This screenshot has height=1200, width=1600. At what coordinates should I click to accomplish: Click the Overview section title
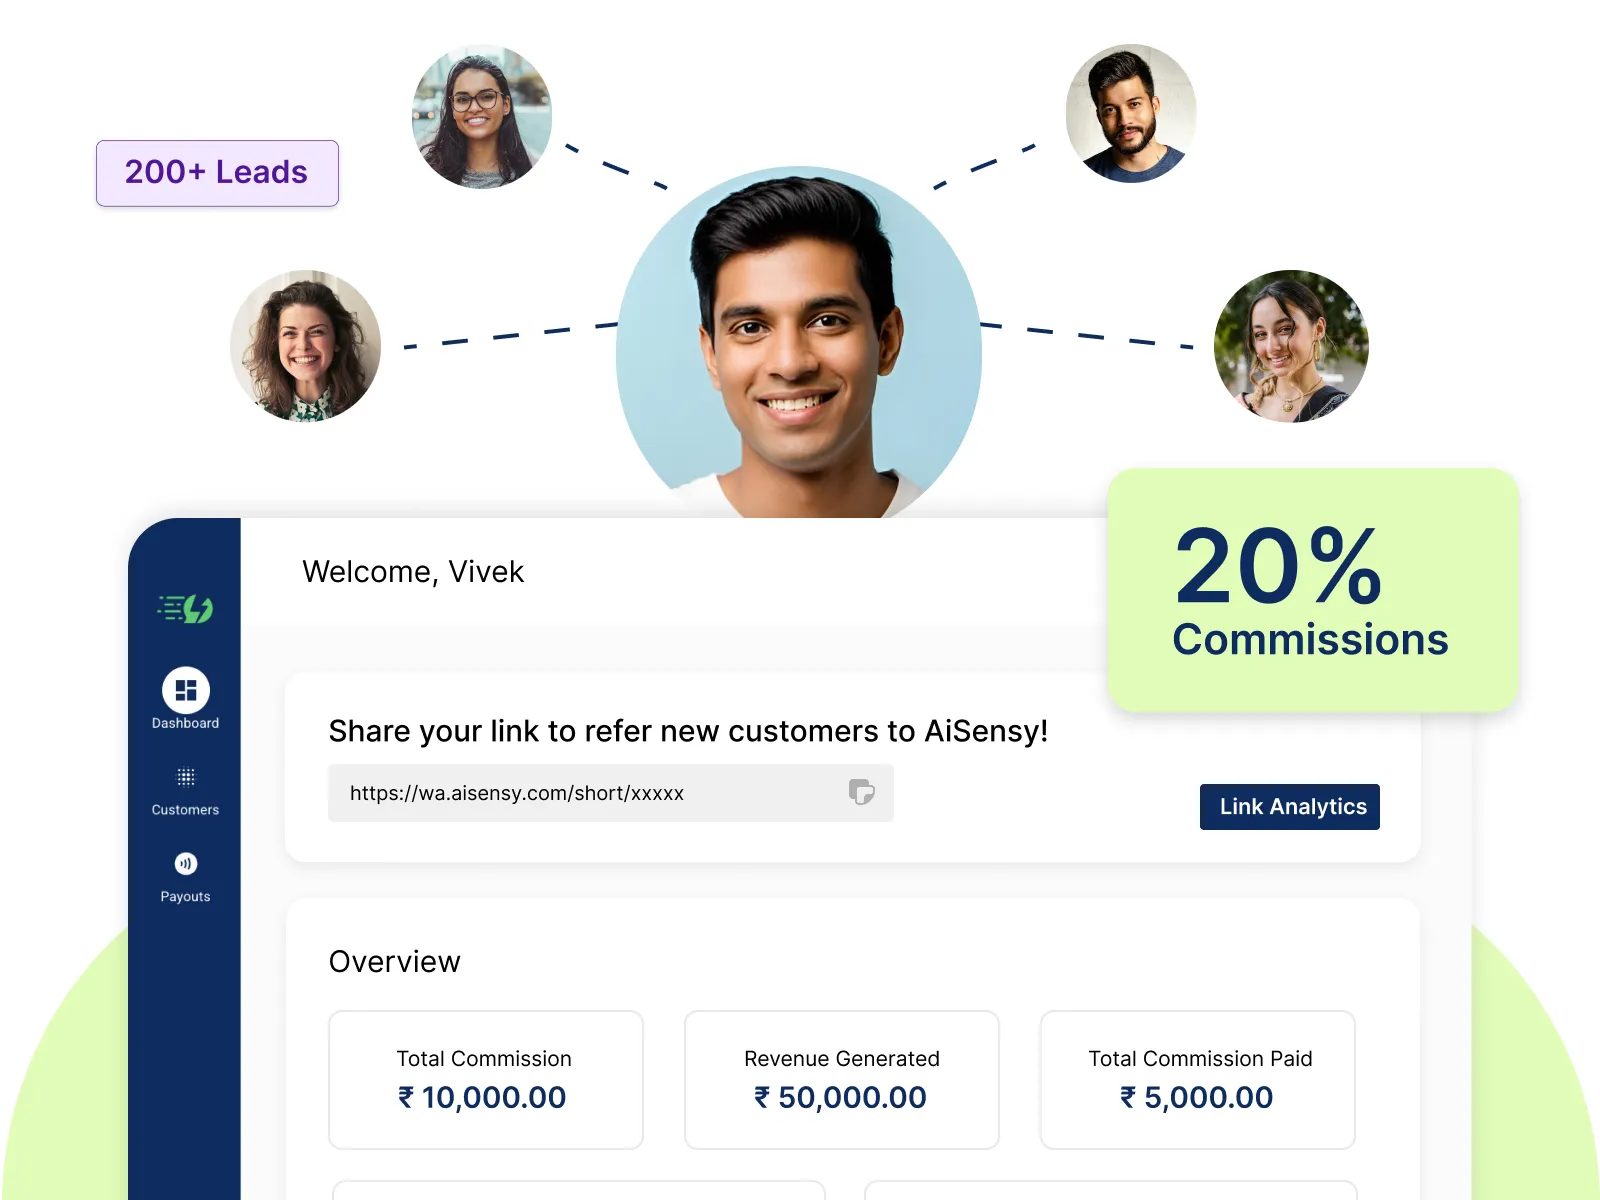pos(395,961)
